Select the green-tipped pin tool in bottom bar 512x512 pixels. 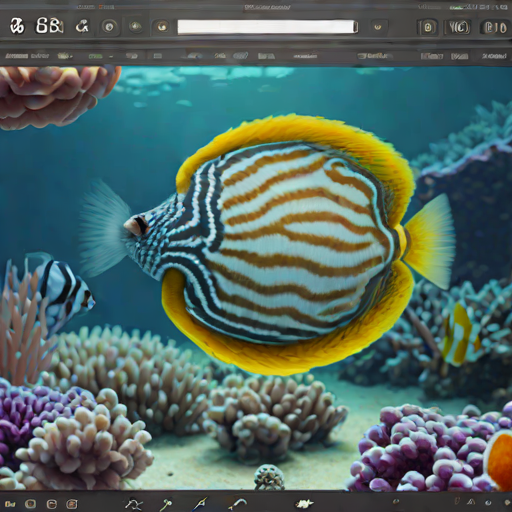tap(167, 504)
